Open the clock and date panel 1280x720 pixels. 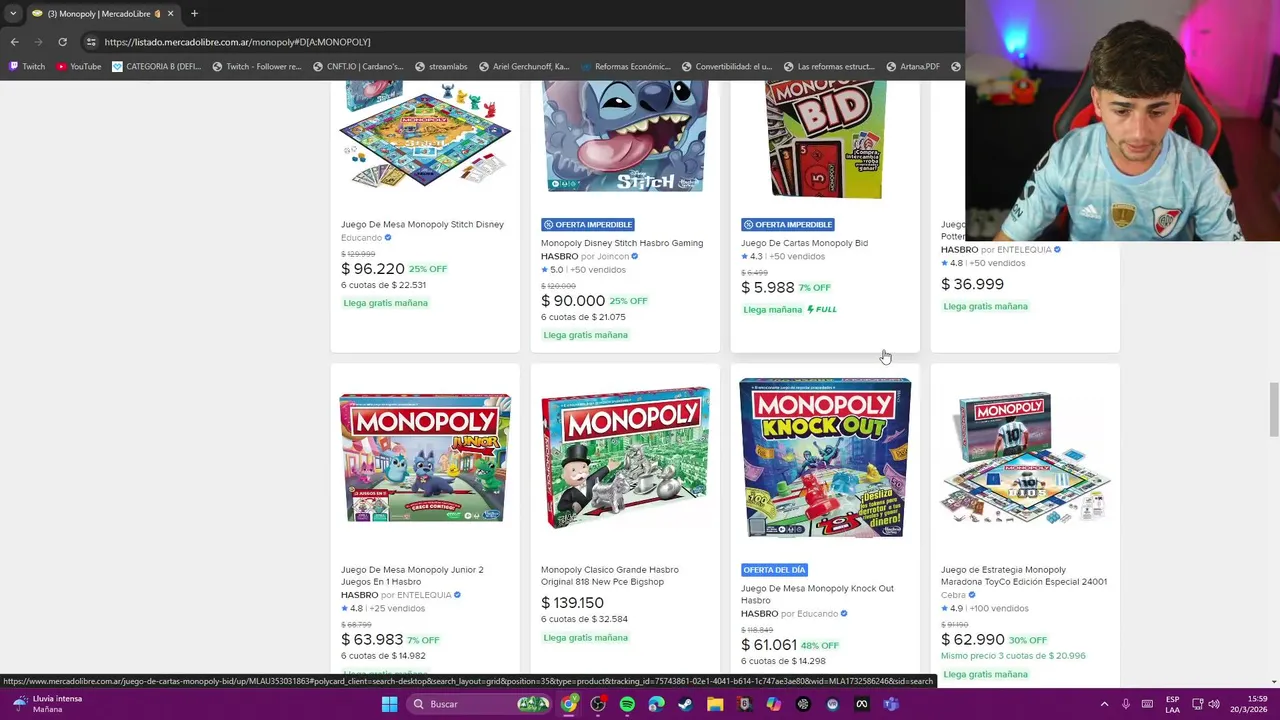pyautogui.click(x=1249, y=704)
